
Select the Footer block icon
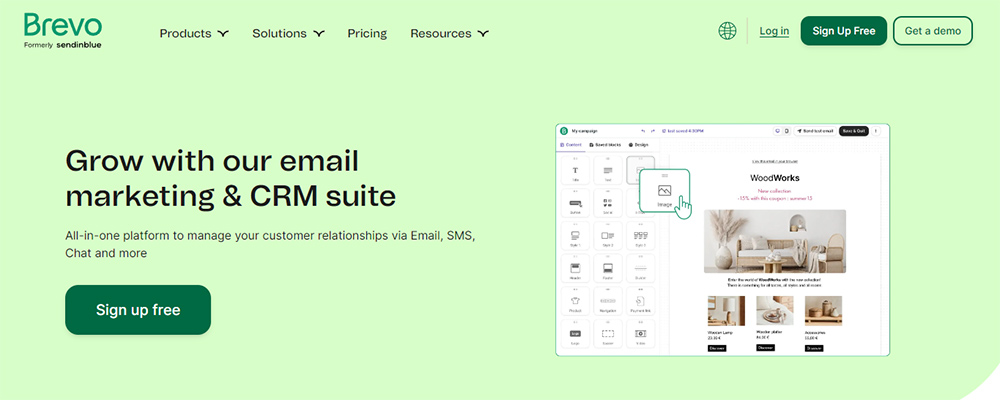608,269
